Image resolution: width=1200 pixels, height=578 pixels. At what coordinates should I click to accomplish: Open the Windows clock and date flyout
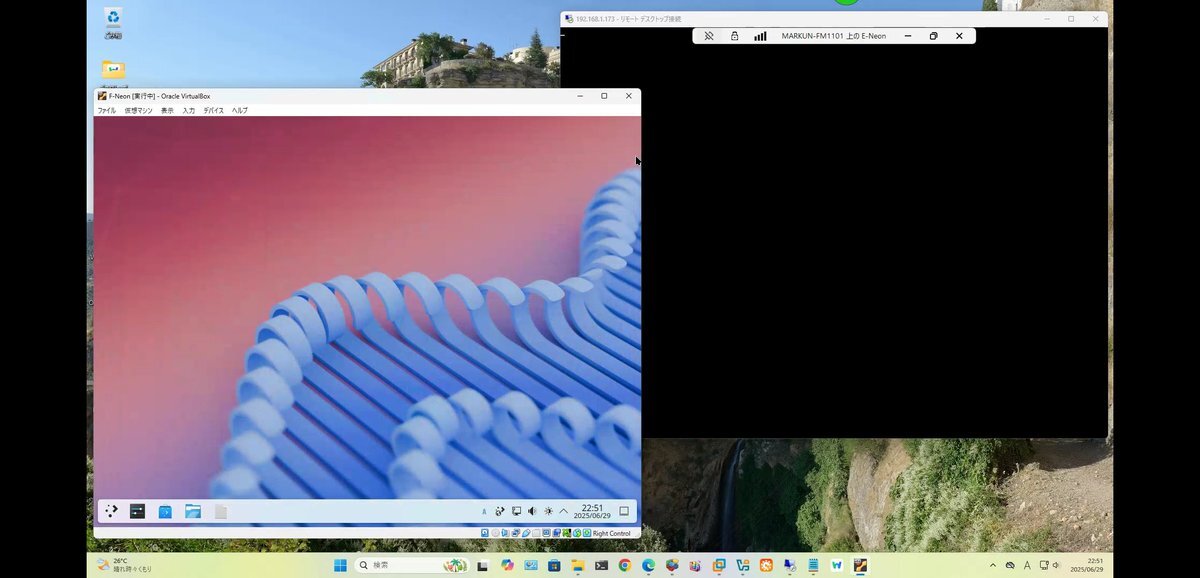tap(1087, 565)
